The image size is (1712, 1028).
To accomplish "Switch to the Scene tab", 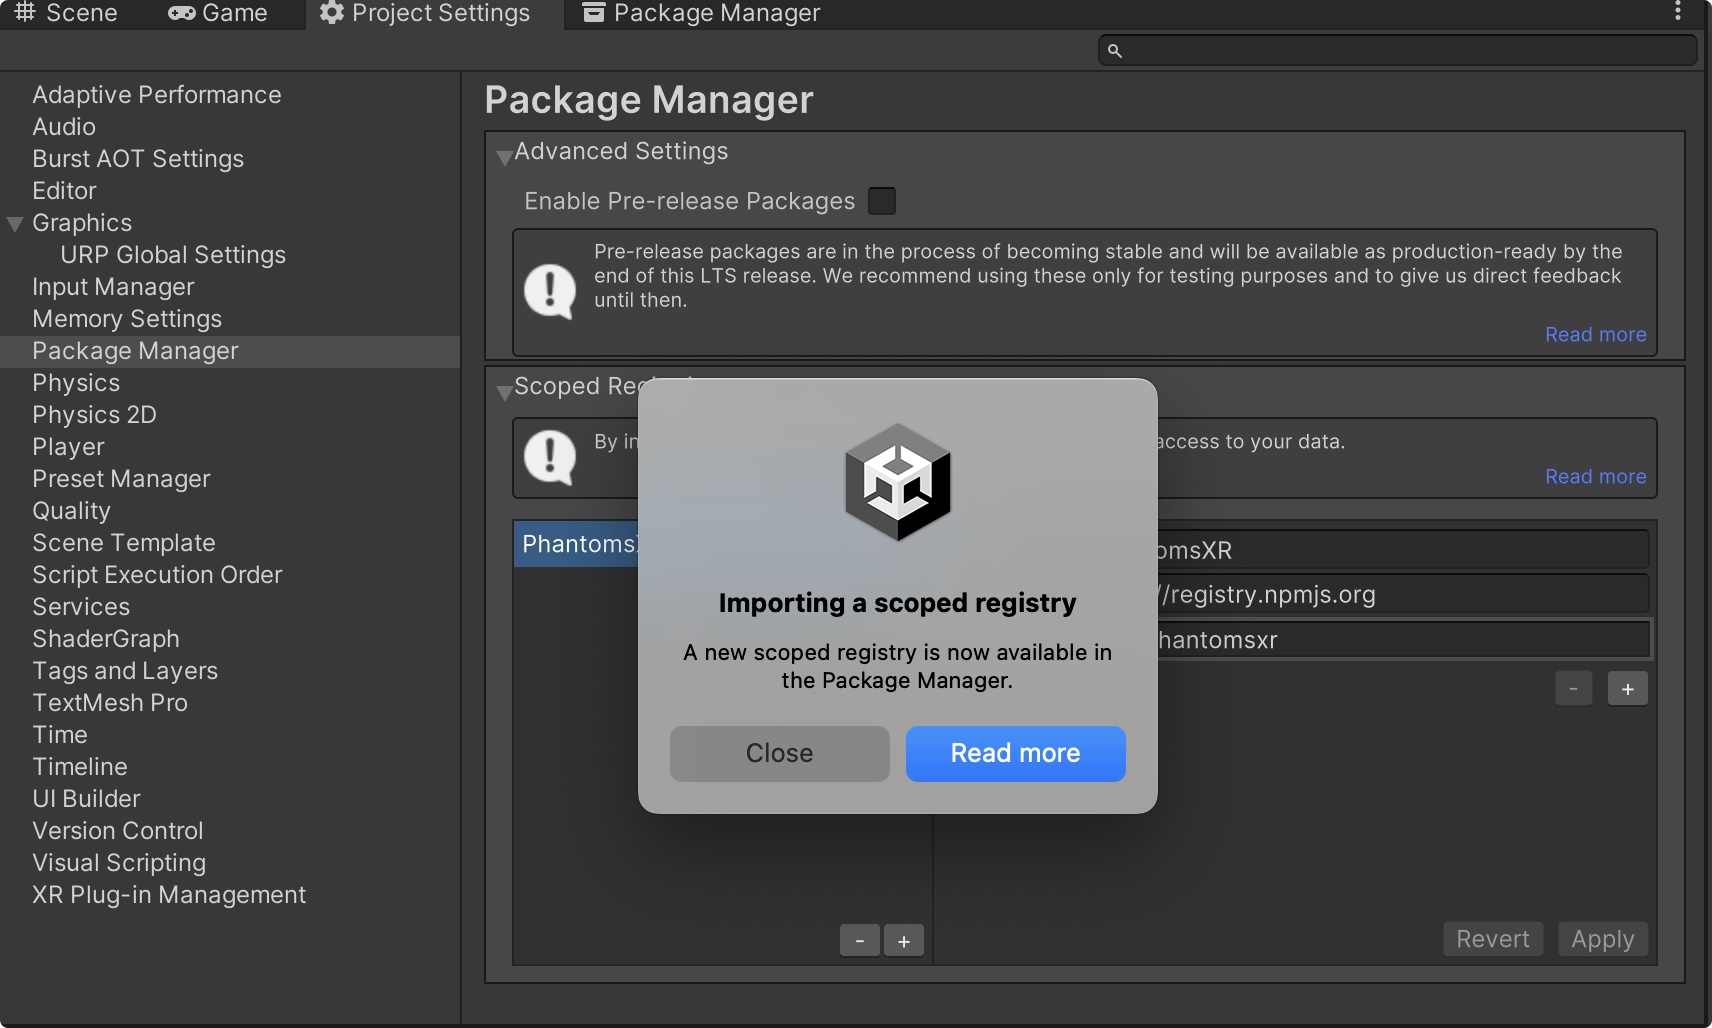I will (66, 13).
